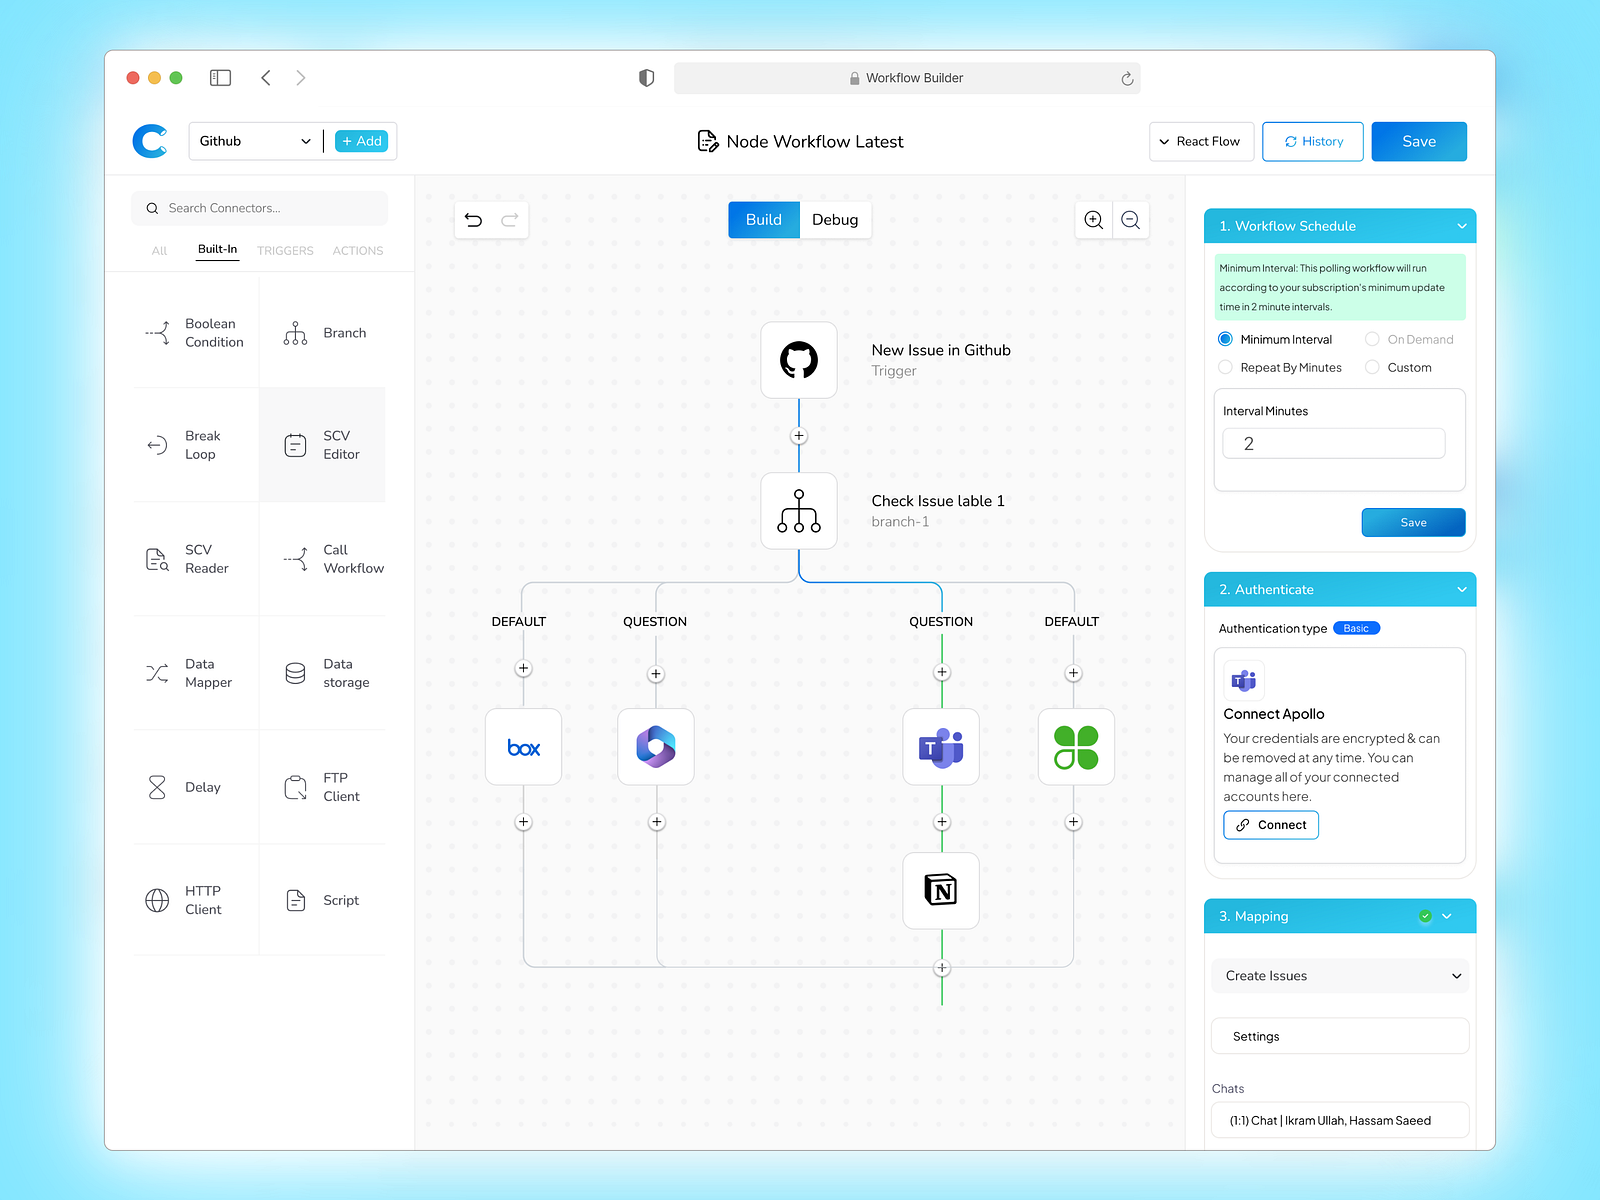This screenshot has height=1200, width=1600.
Task: Collapse the Workflow Schedule section
Action: [x=1461, y=226]
